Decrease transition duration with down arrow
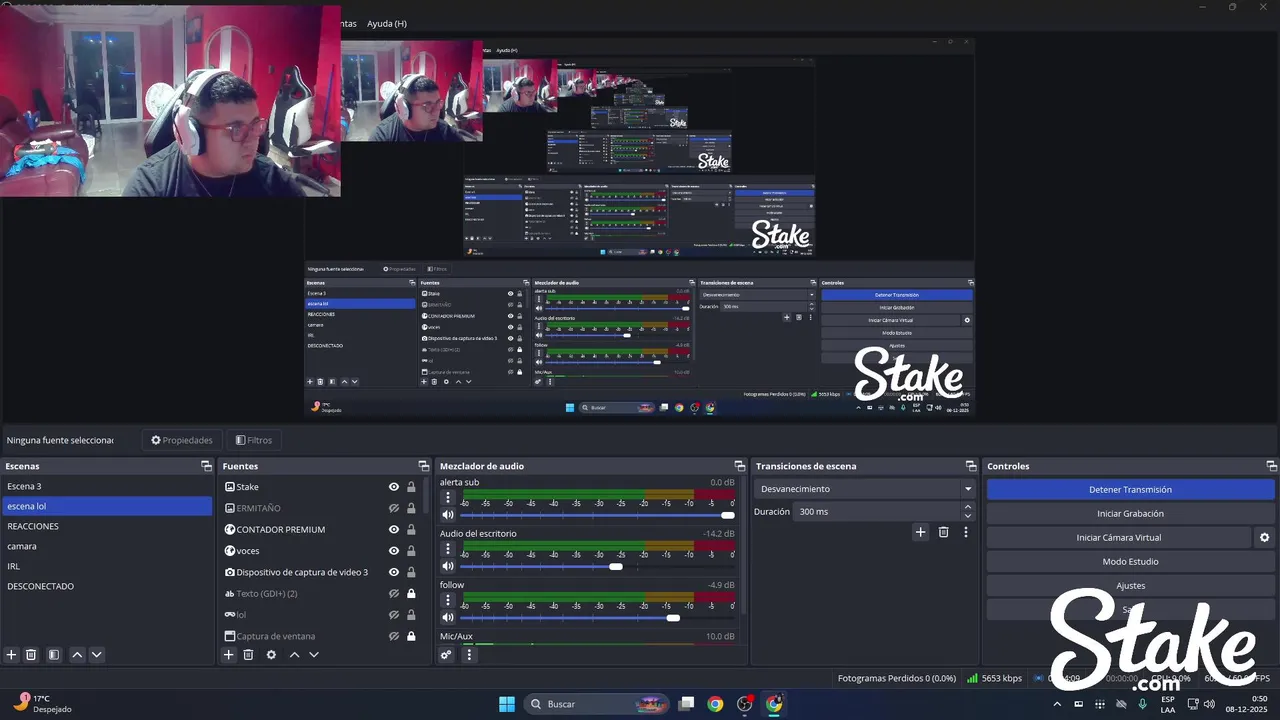The image size is (1280, 720). [x=967, y=516]
